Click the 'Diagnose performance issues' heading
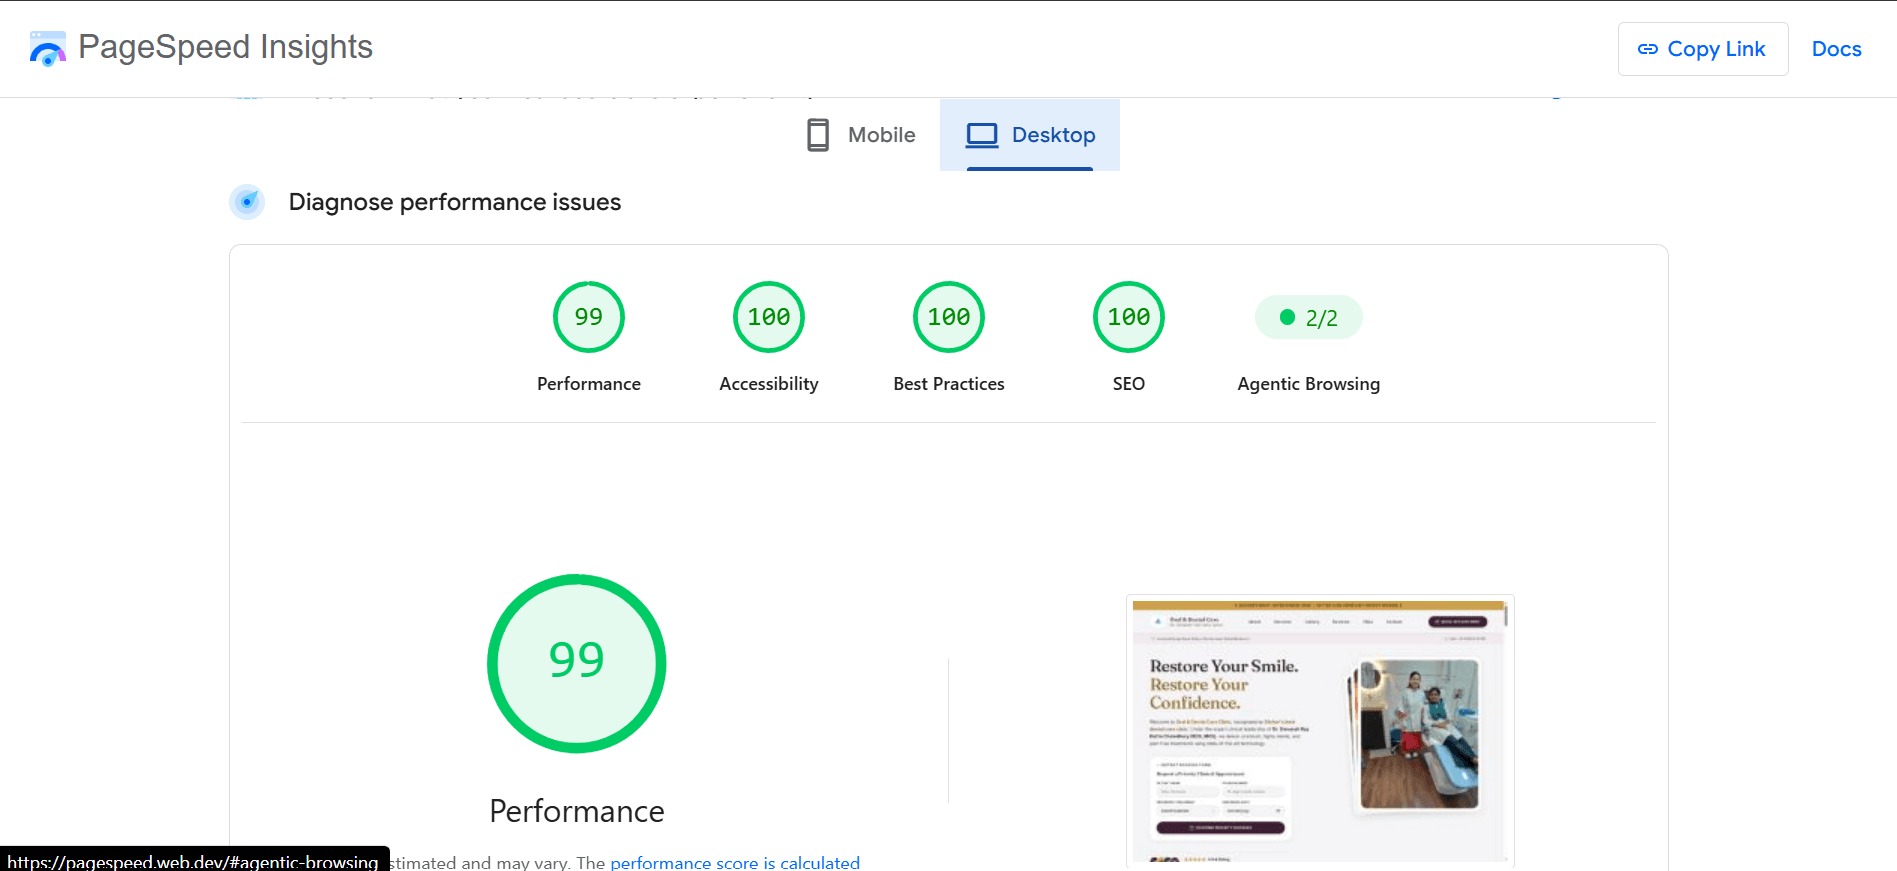Screen dimensions: 1897x871 (x=455, y=202)
